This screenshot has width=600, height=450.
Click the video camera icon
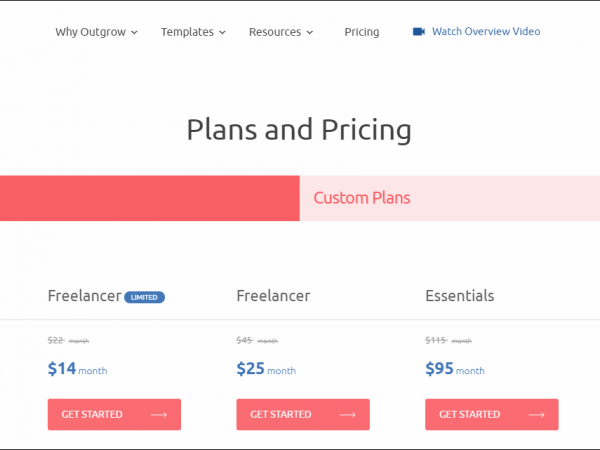(x=418, y=32)
